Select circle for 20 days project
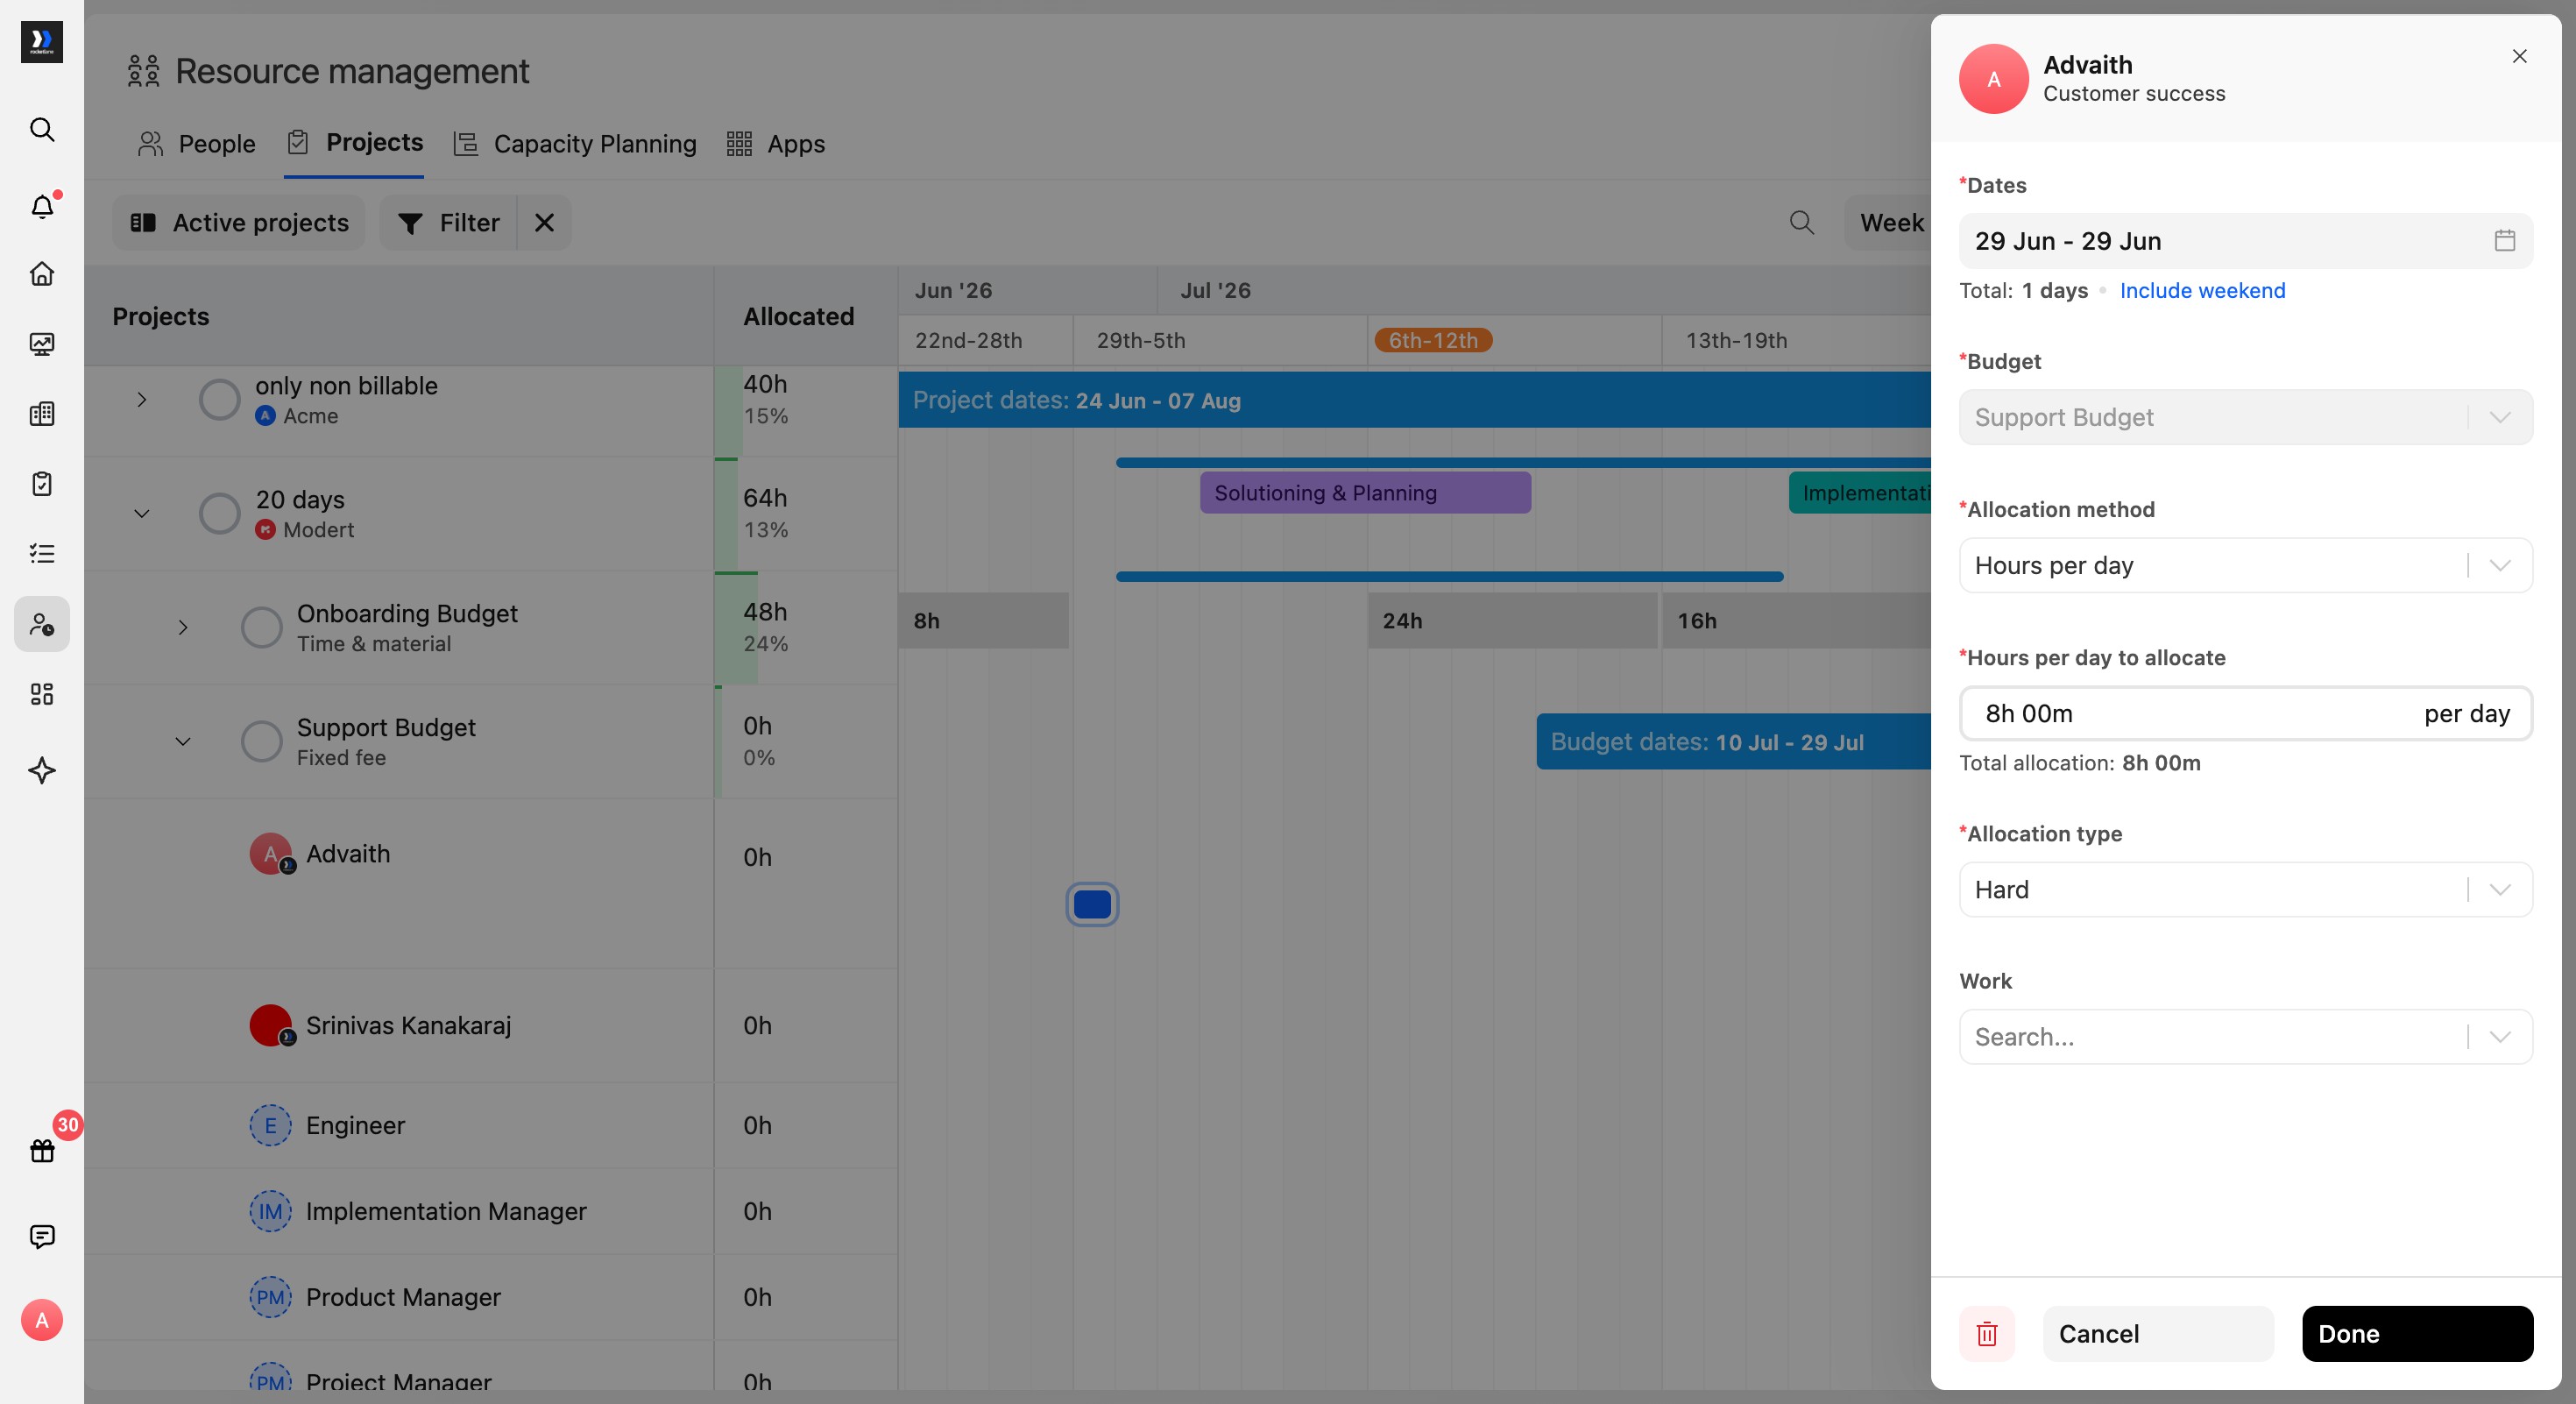 tap(219, 513)
